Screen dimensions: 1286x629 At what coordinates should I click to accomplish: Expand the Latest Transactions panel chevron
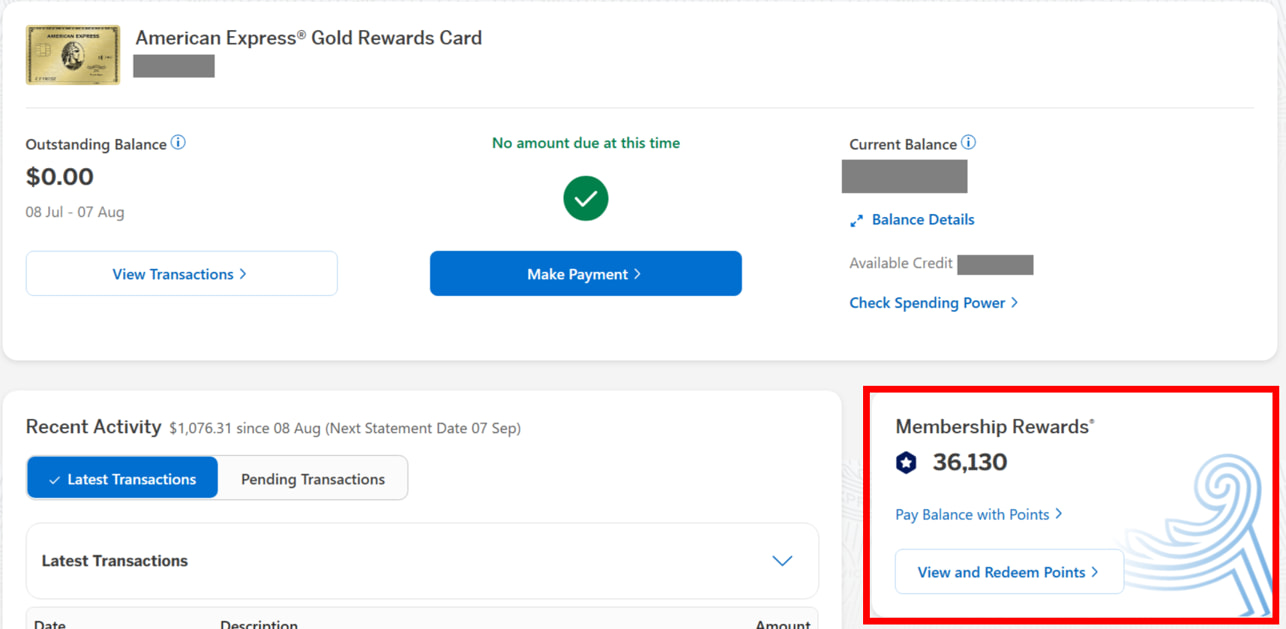(x=782, y=561)
